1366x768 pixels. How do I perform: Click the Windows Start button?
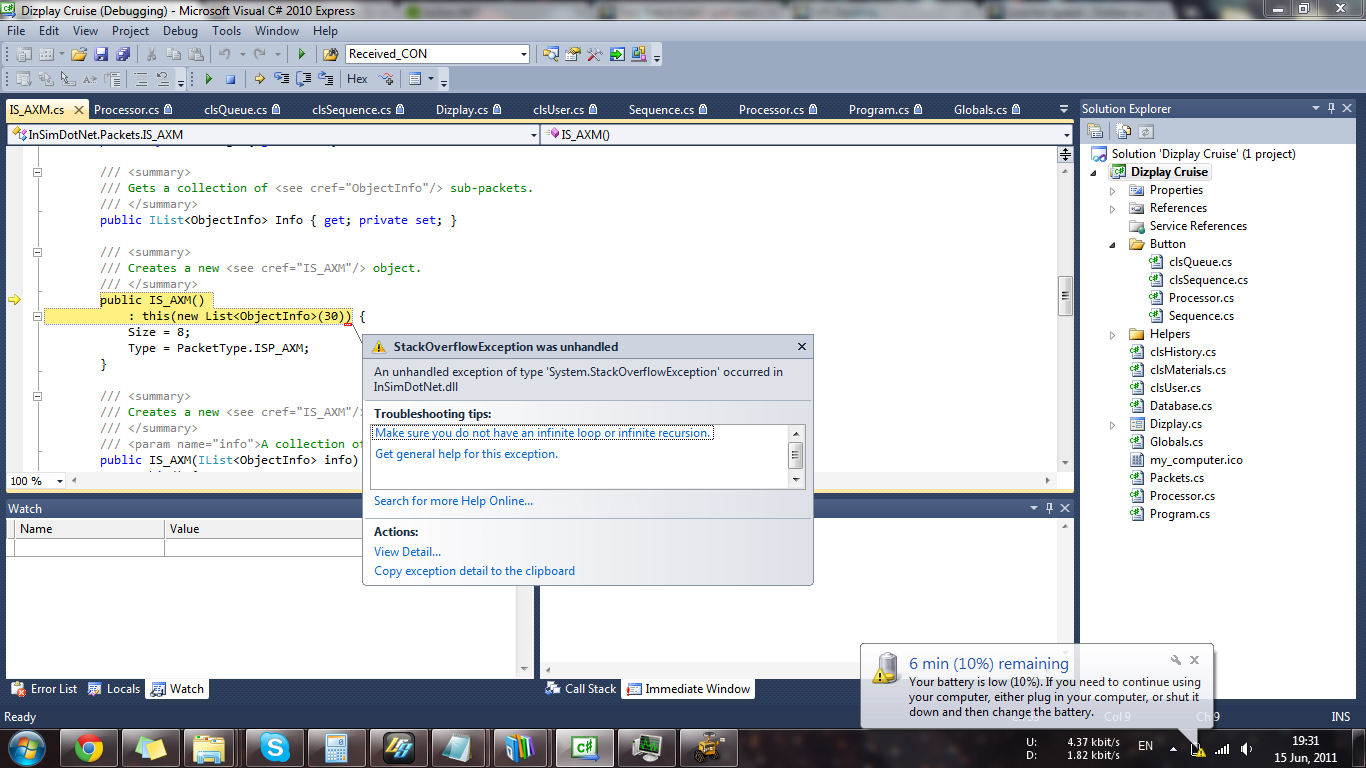[x=27, y=747]
